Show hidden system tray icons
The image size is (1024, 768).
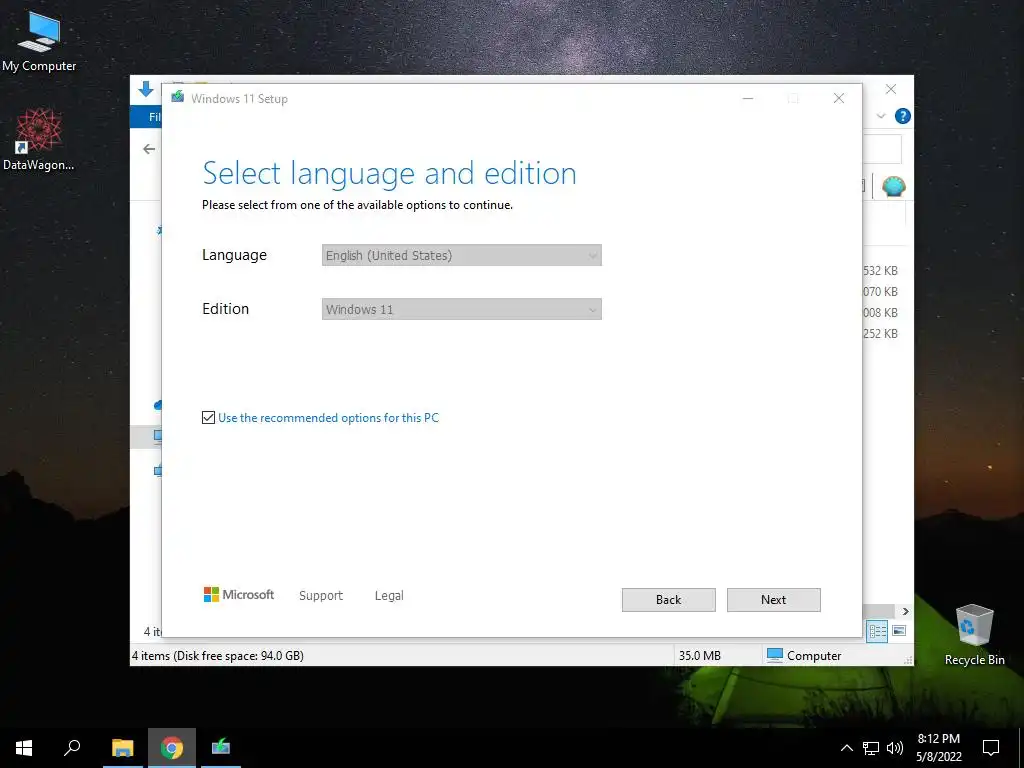[x=846, y=748]
